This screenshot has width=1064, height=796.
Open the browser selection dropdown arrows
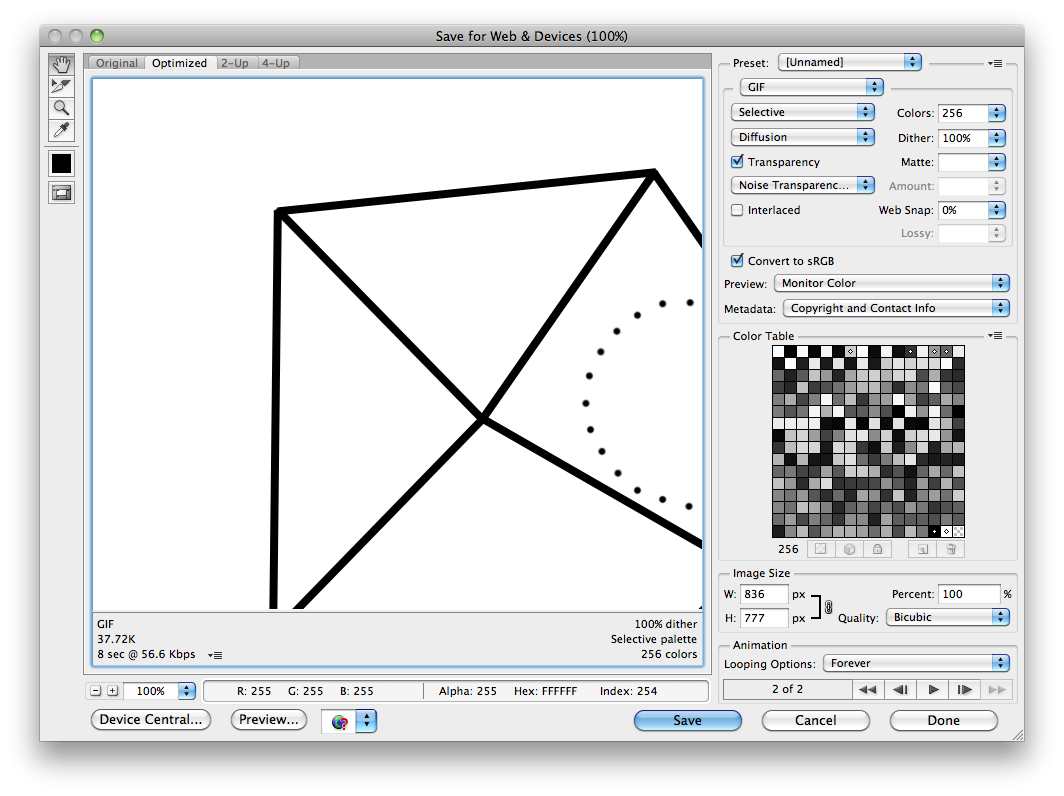coord(366,721)
